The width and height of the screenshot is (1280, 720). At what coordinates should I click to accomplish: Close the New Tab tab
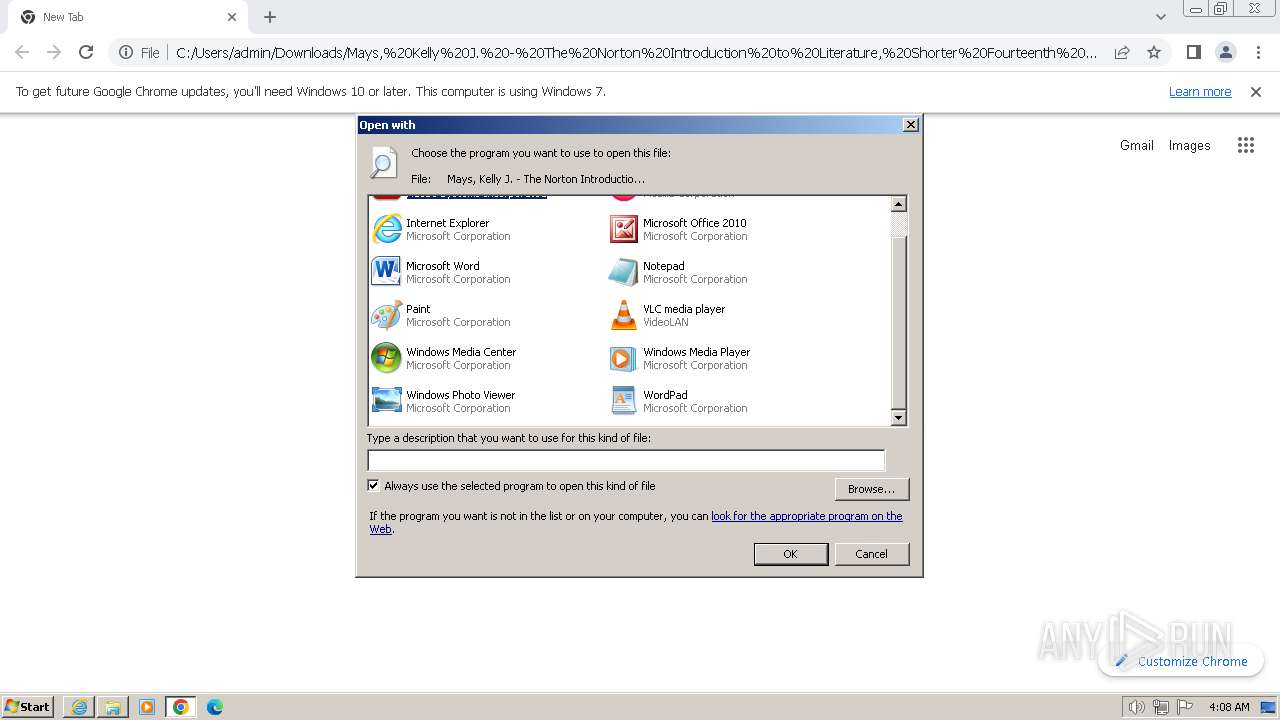232,17
